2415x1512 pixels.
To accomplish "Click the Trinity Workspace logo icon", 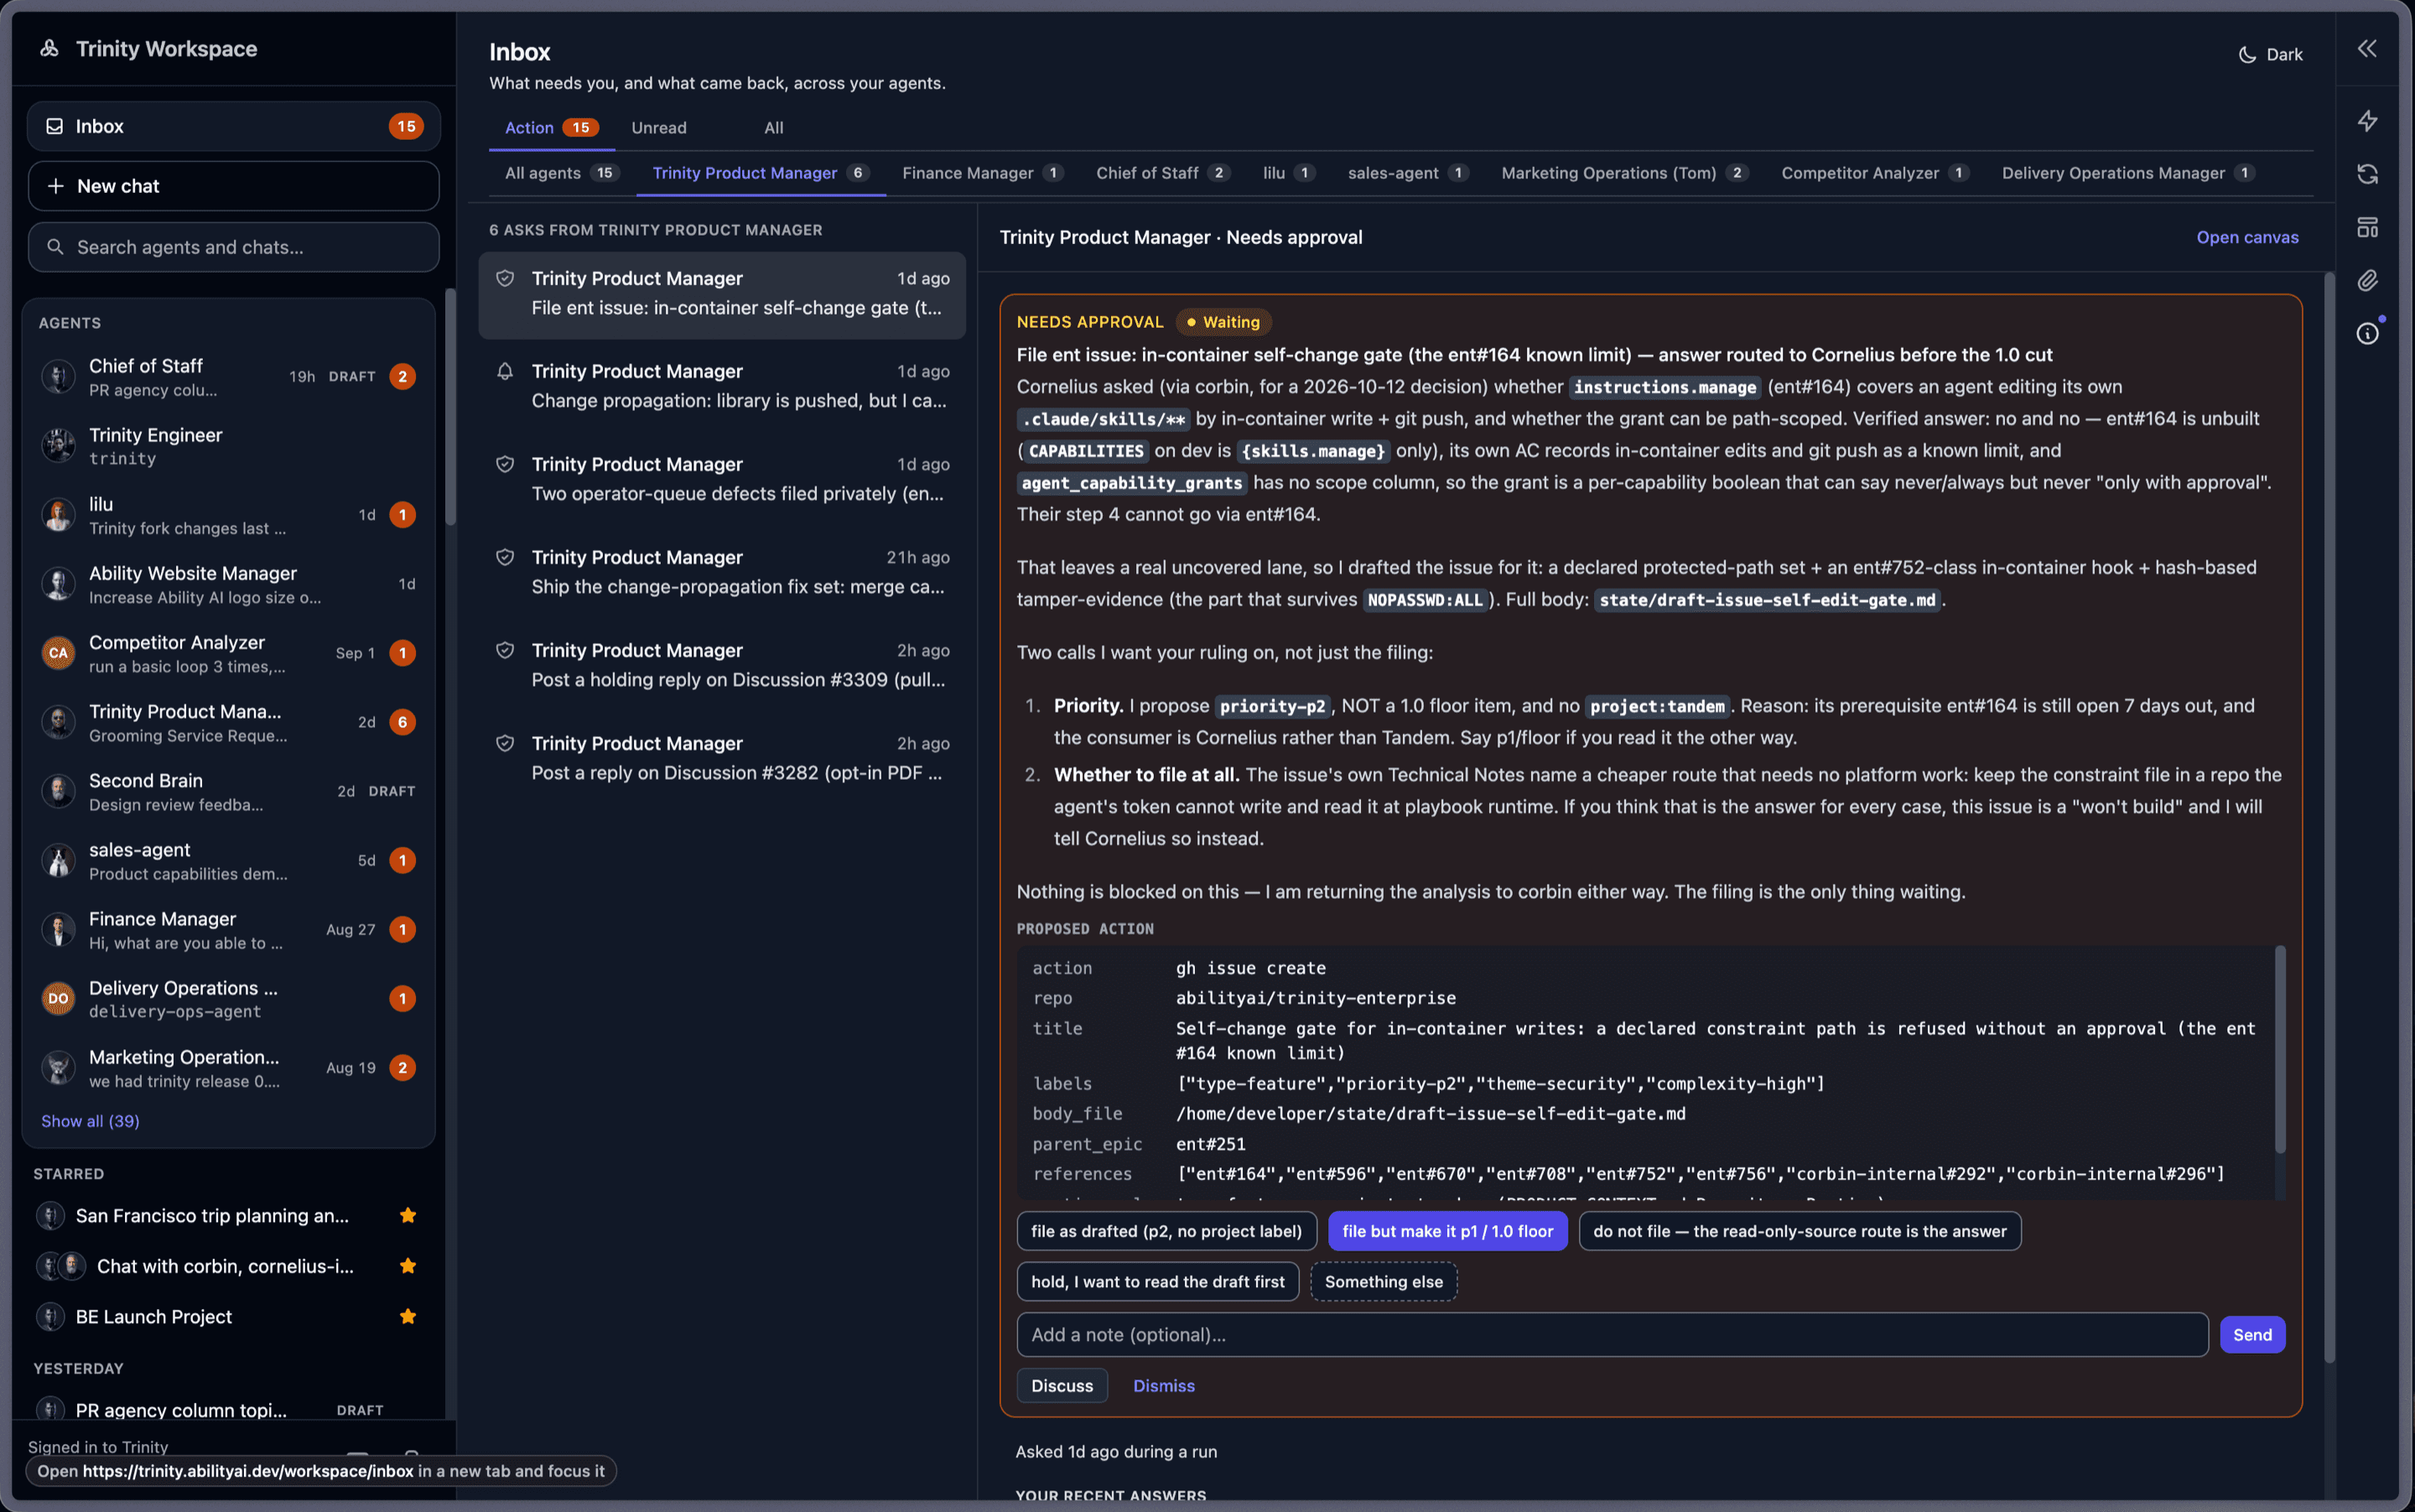I will pos(49,48).
